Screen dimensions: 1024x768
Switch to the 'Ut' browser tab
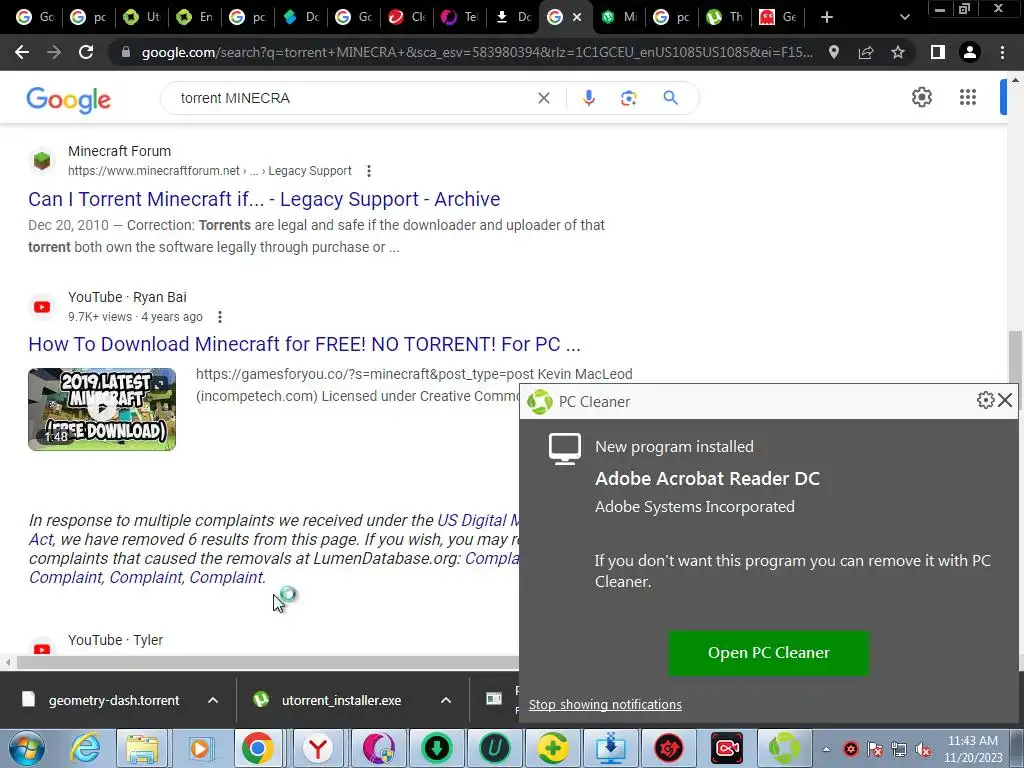(142, 17)
